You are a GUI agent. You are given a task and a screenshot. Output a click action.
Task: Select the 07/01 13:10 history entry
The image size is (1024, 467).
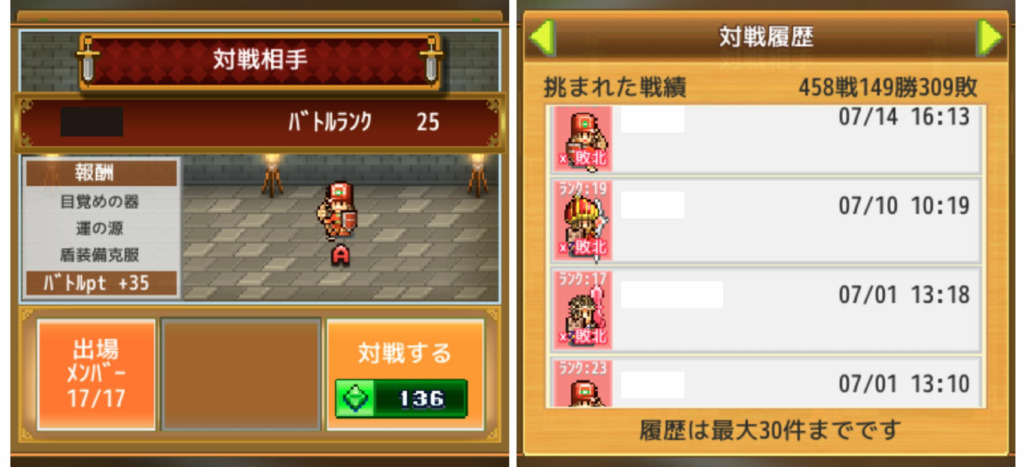pos(765,382)
